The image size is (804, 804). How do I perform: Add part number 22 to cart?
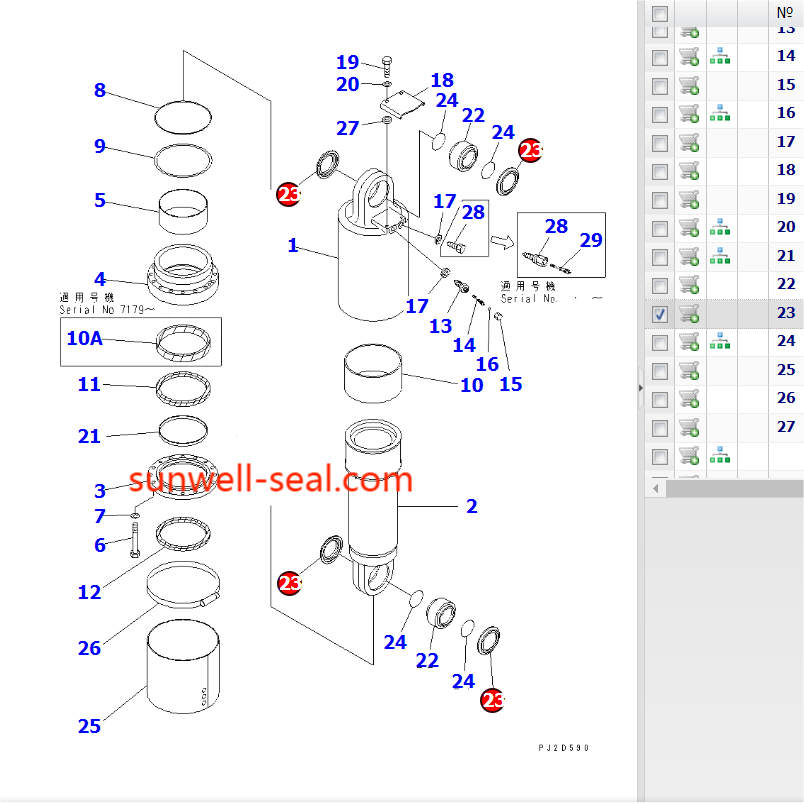[x=689, y=285]
